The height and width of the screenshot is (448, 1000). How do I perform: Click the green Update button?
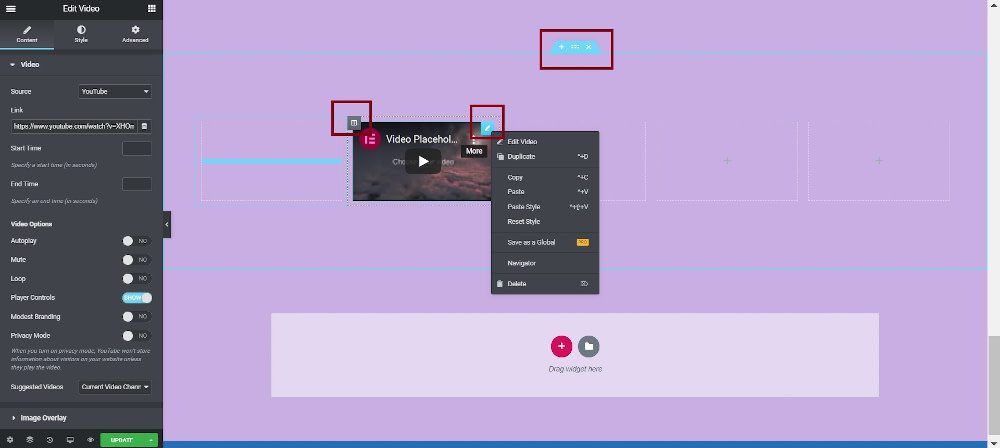(x=123, y=440)
